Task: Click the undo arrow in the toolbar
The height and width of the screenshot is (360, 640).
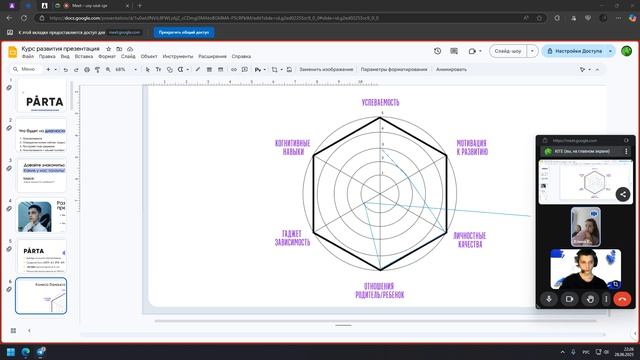Action: [x=65, y=70]
